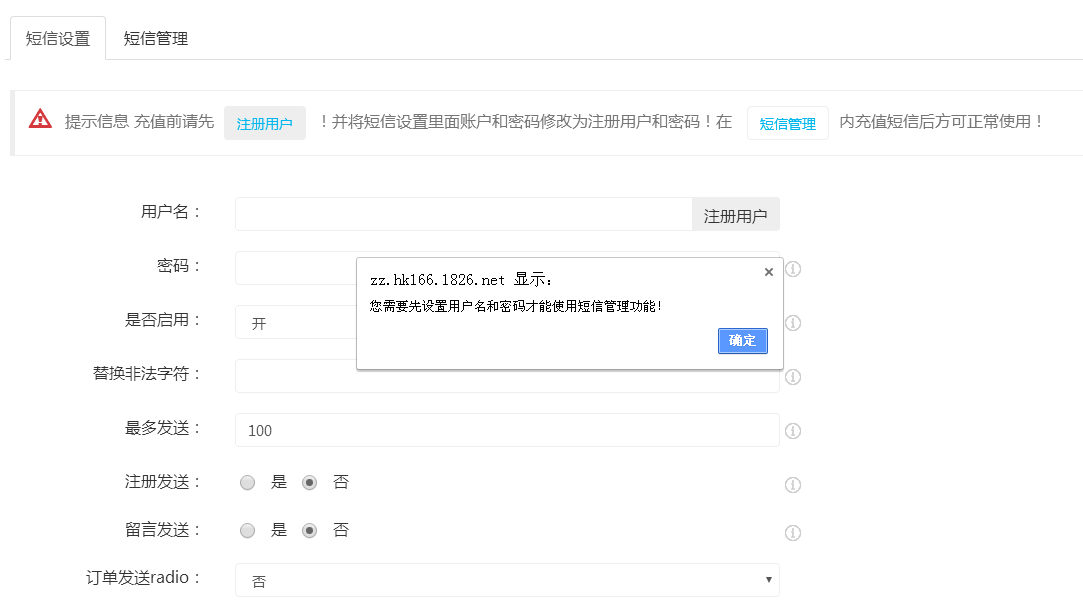This screenshot has width=1083, height=605.
Task: Dismiss the dialog with its × icon
Action: tap(768, 271)
